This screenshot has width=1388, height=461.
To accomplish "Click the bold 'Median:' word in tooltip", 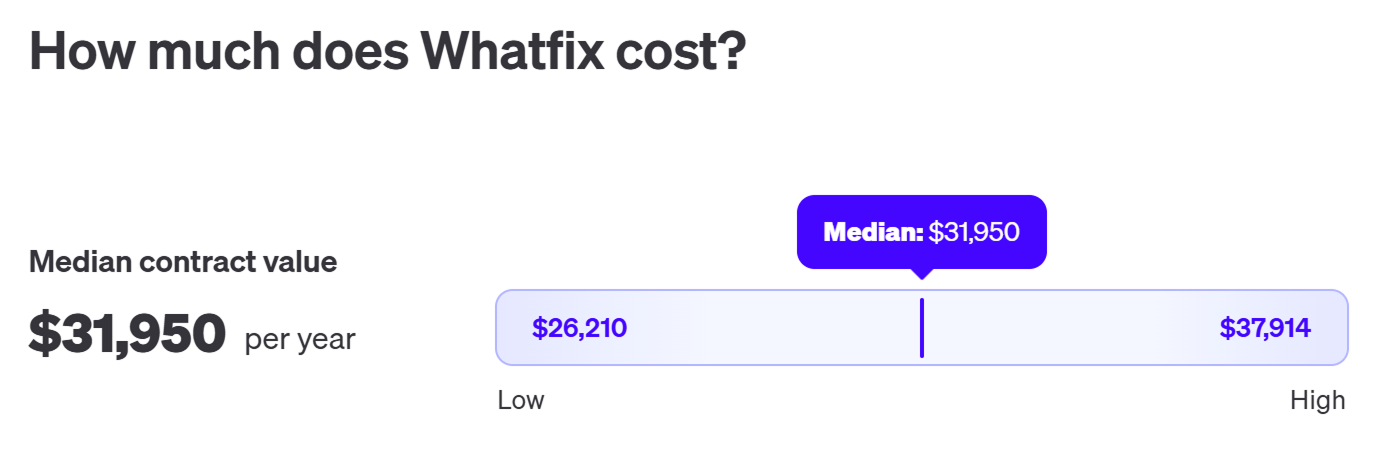I will pos(873,233).
